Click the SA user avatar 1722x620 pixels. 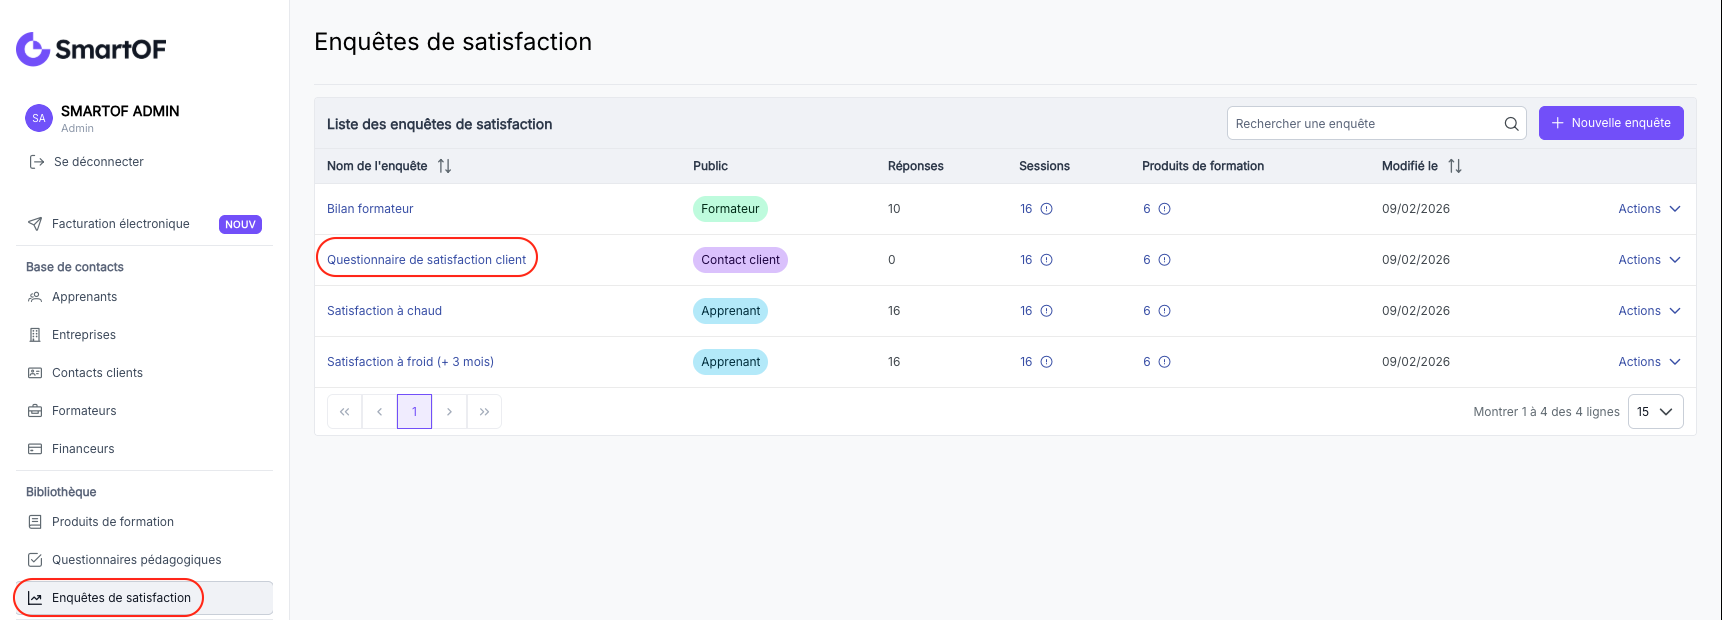[39, 118]
